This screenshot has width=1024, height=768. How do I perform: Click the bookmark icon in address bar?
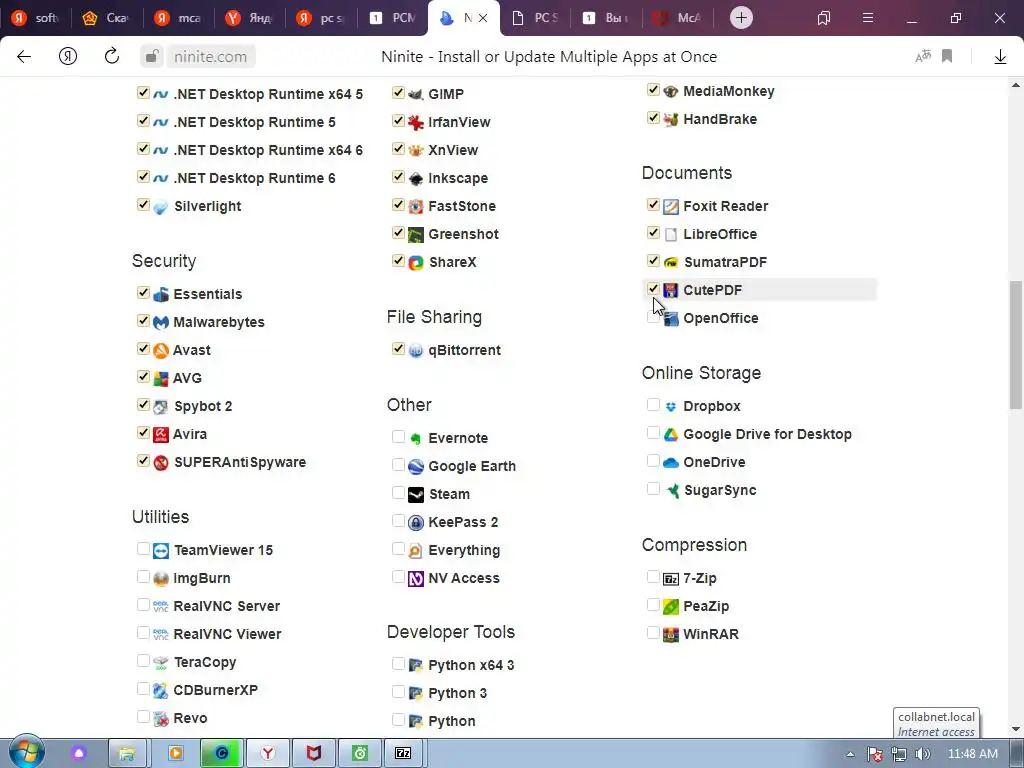(947, 56)
